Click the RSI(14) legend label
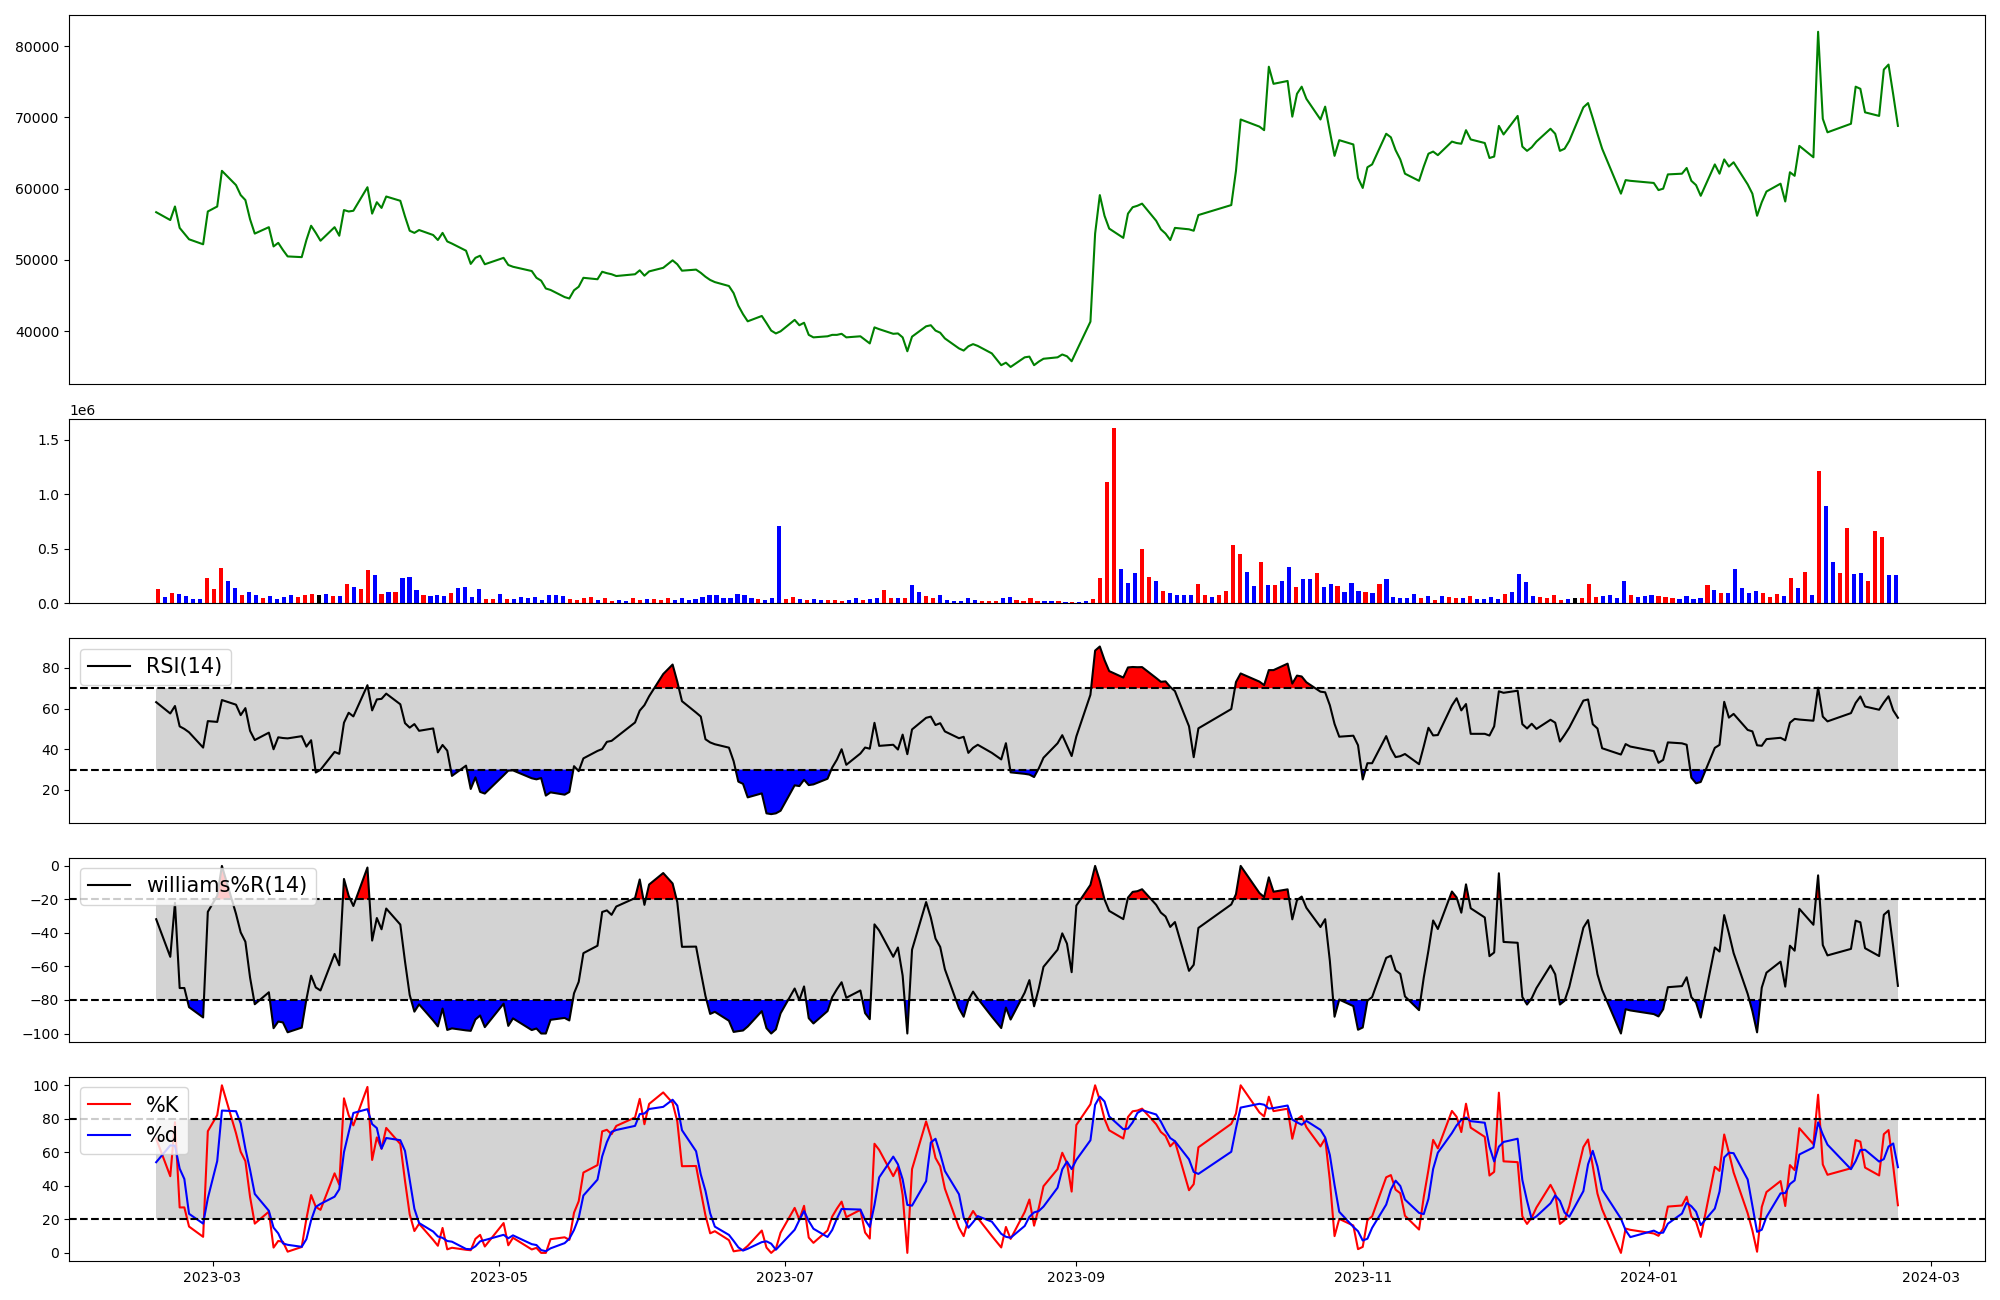The image size is (2000, 1300). click(x=184, y=666)
